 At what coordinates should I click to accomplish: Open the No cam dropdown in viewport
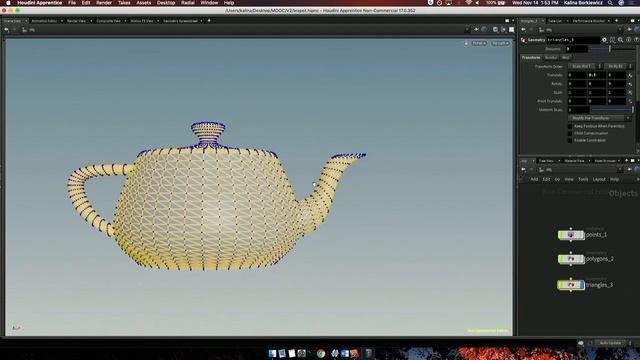[500, 43]
